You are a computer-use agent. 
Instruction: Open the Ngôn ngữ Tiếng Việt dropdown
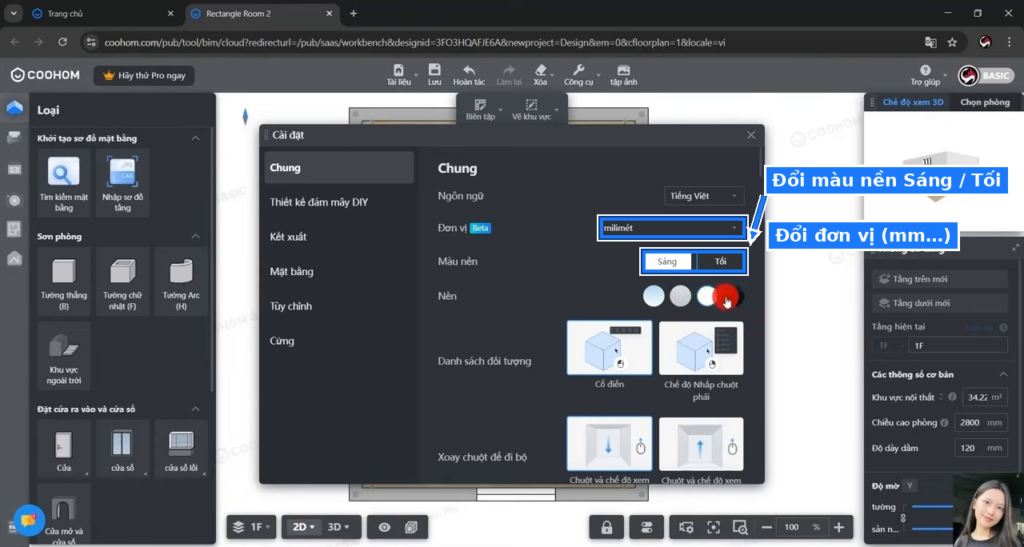tap(704, 196)
